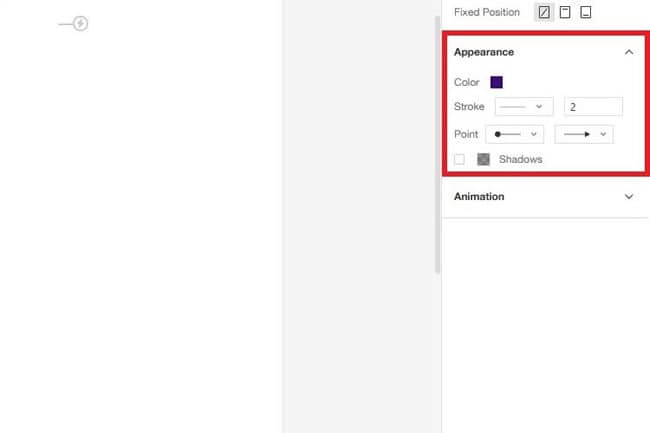Click the Appearance section header

(484, 52)
